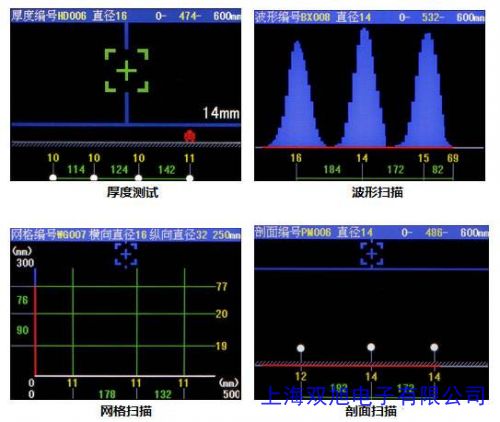Click the green spacing value 82
The height and width of the screenshot is (422, 500).
pos(437,169)
